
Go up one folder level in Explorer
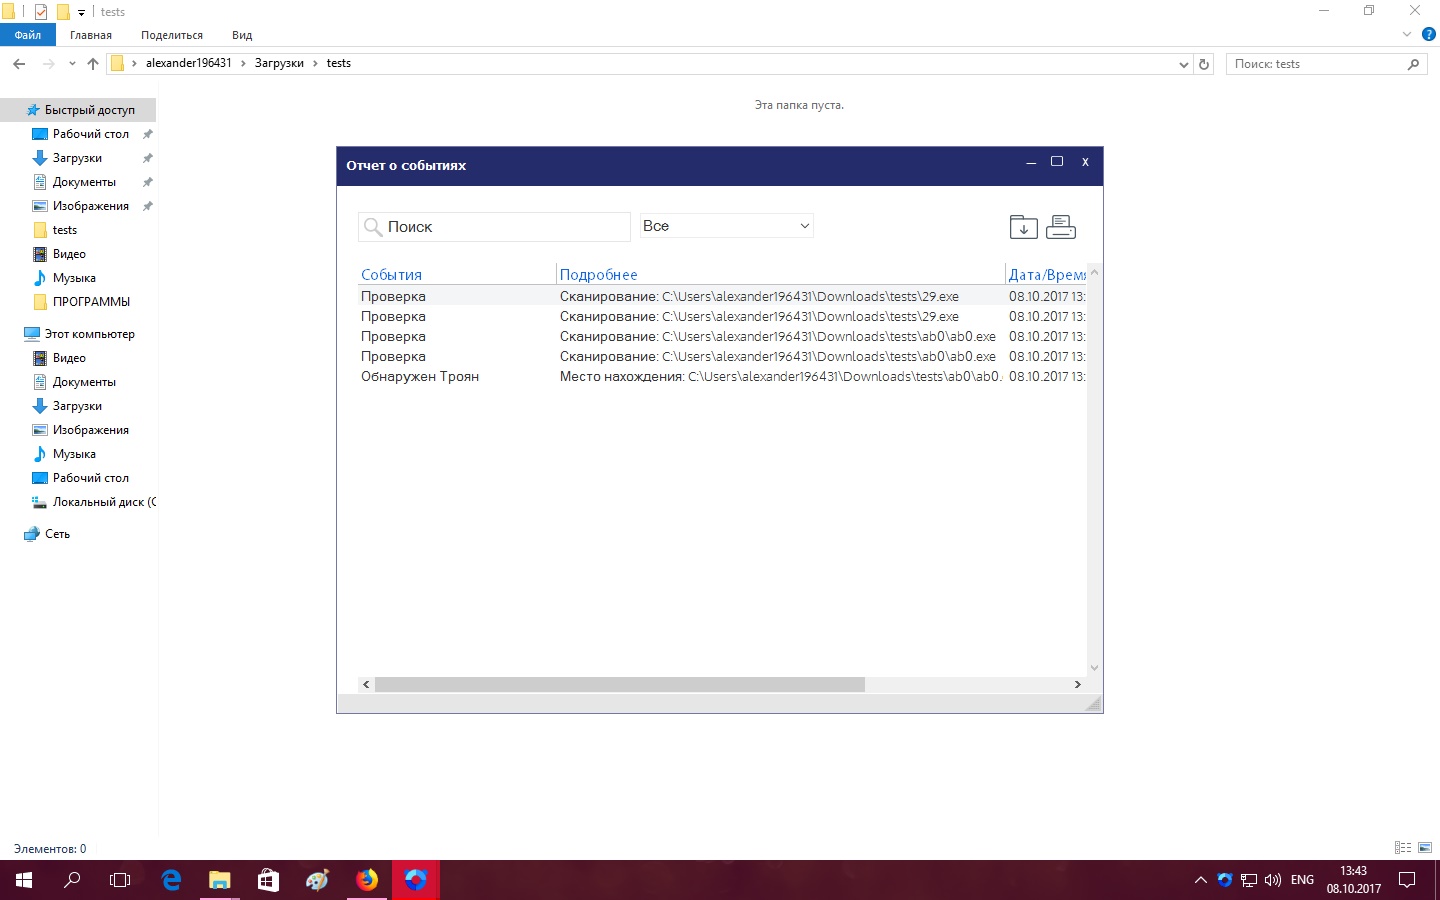(93, 64)
